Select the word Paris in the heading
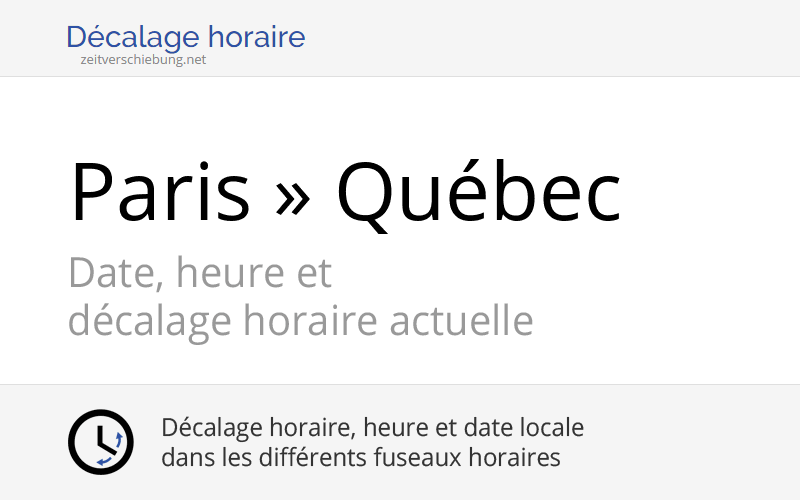This screenshot has height=500, width=800. [x=160, y=192]
